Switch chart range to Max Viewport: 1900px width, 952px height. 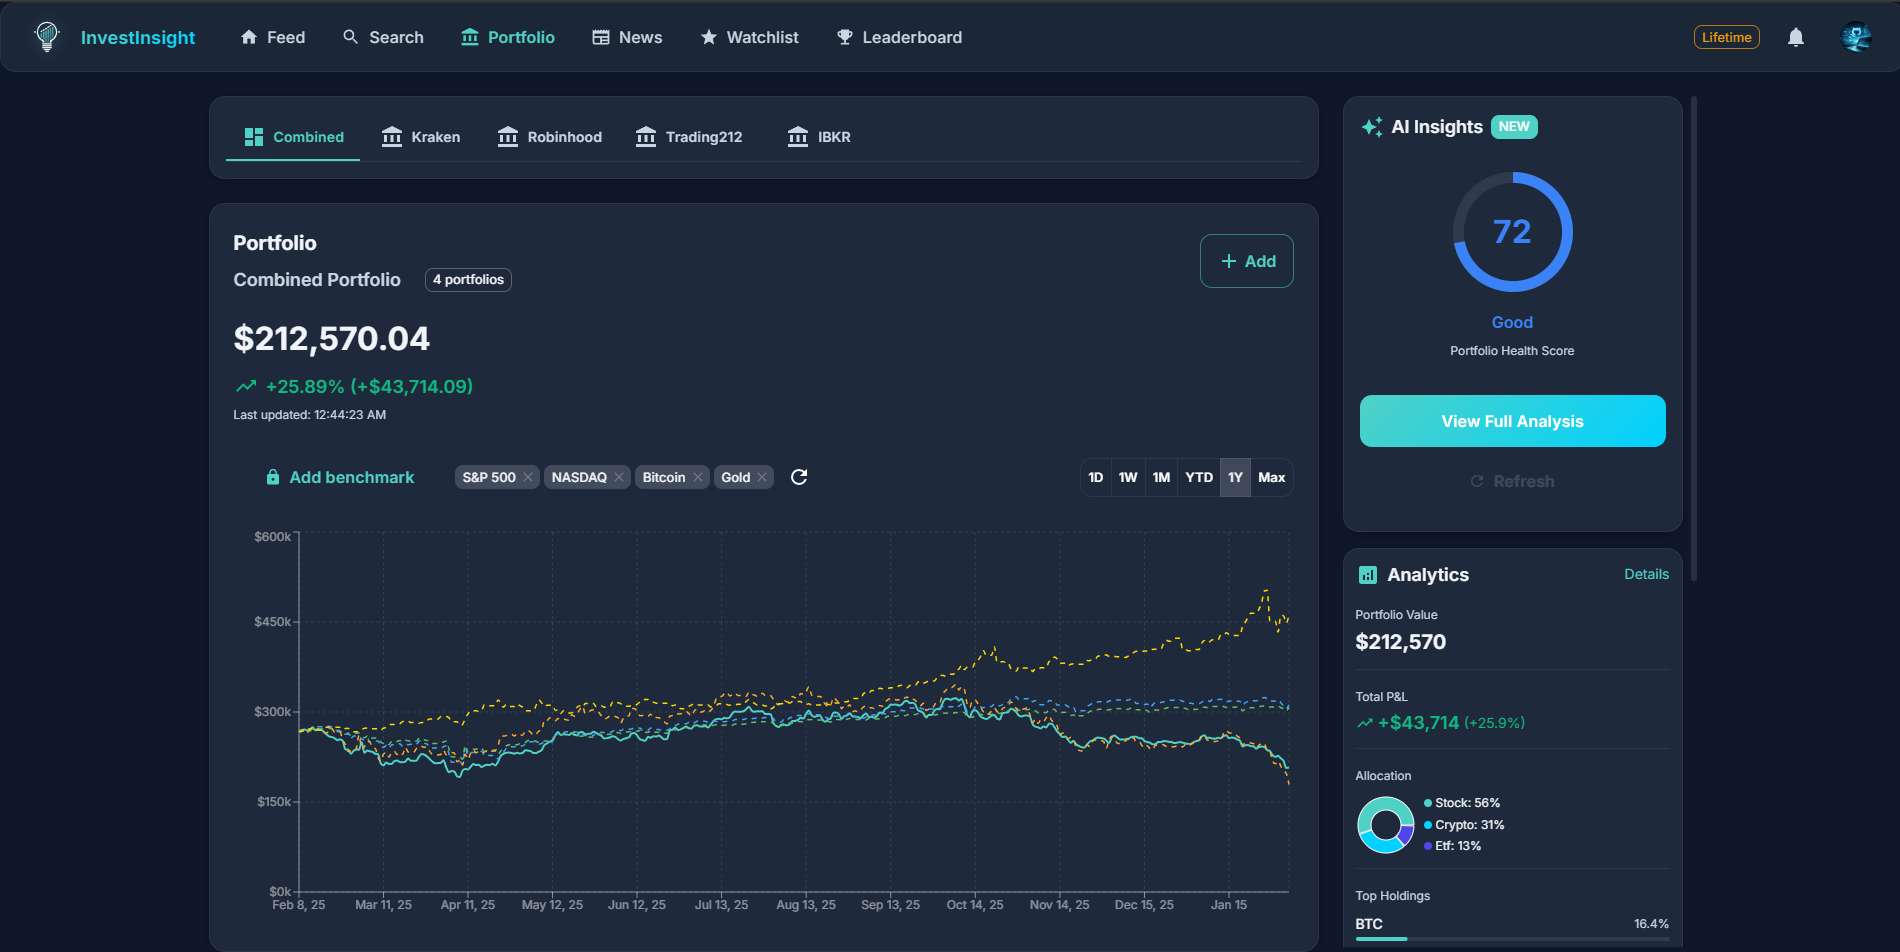(1271, 477)
